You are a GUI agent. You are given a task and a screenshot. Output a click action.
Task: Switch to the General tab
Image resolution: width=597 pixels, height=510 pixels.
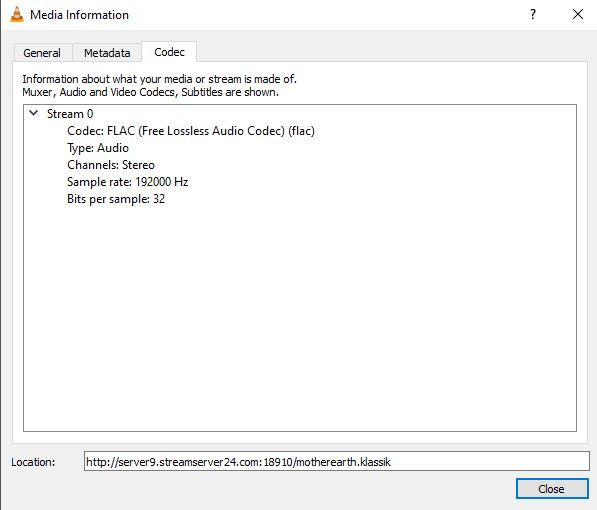tap(42, 53)
